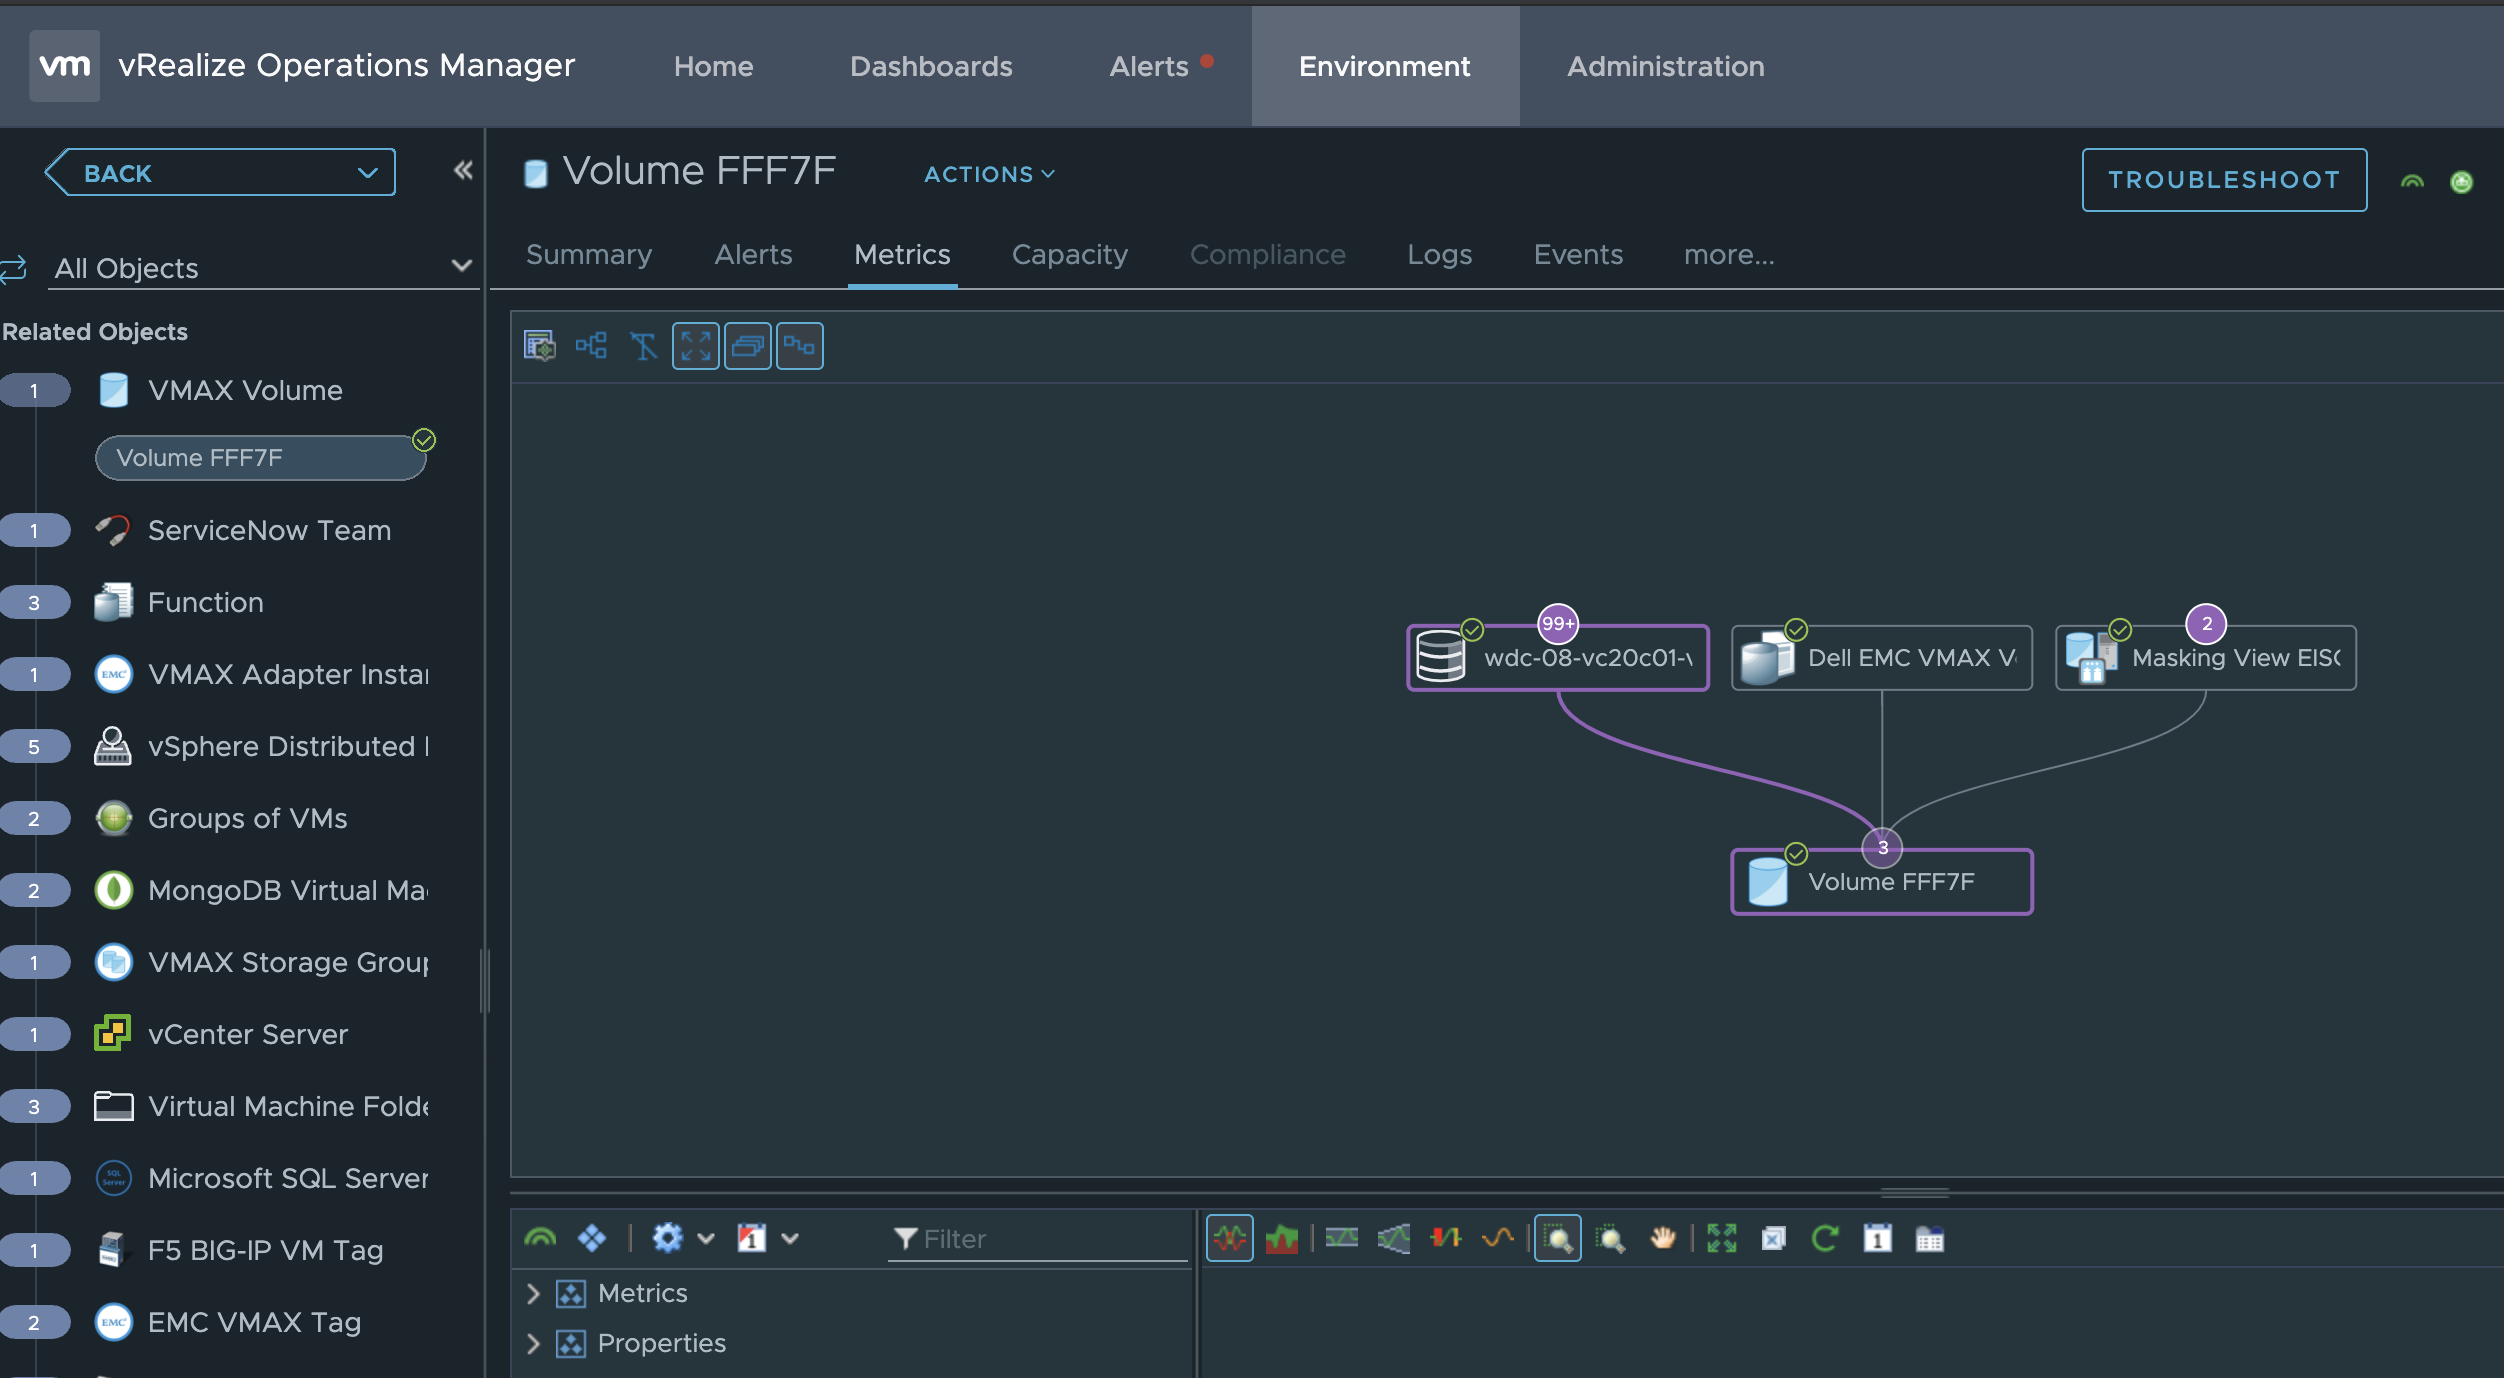Screen dimensions: 2504x1378
Task: Click the close all charts icon
Action: (1773, 1238)
